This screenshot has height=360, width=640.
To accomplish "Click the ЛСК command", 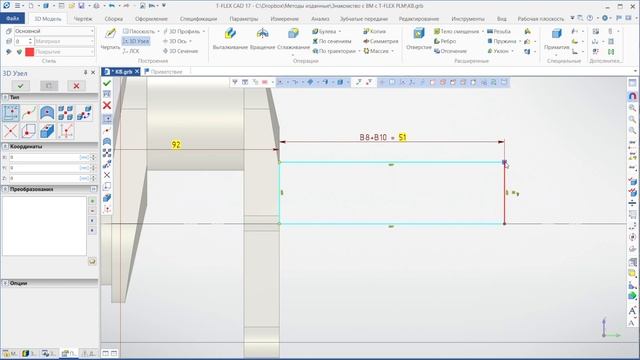I will pos(131,51).
